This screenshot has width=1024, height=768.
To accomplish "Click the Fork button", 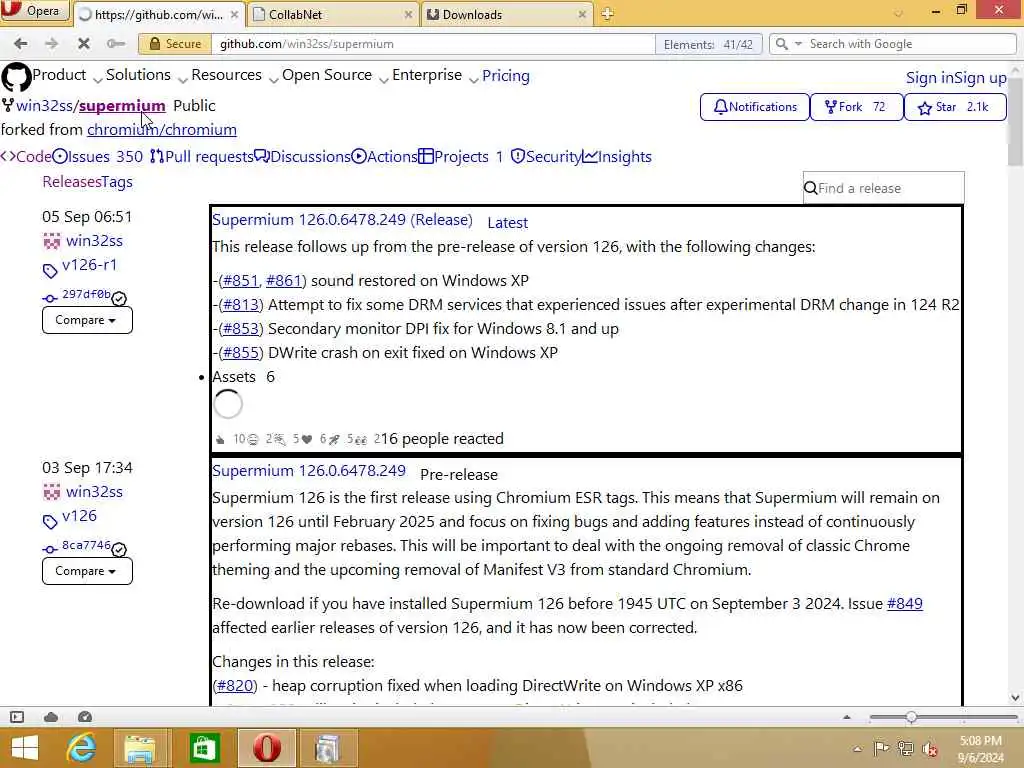I will pyautogui.click(x=857, y=107).
